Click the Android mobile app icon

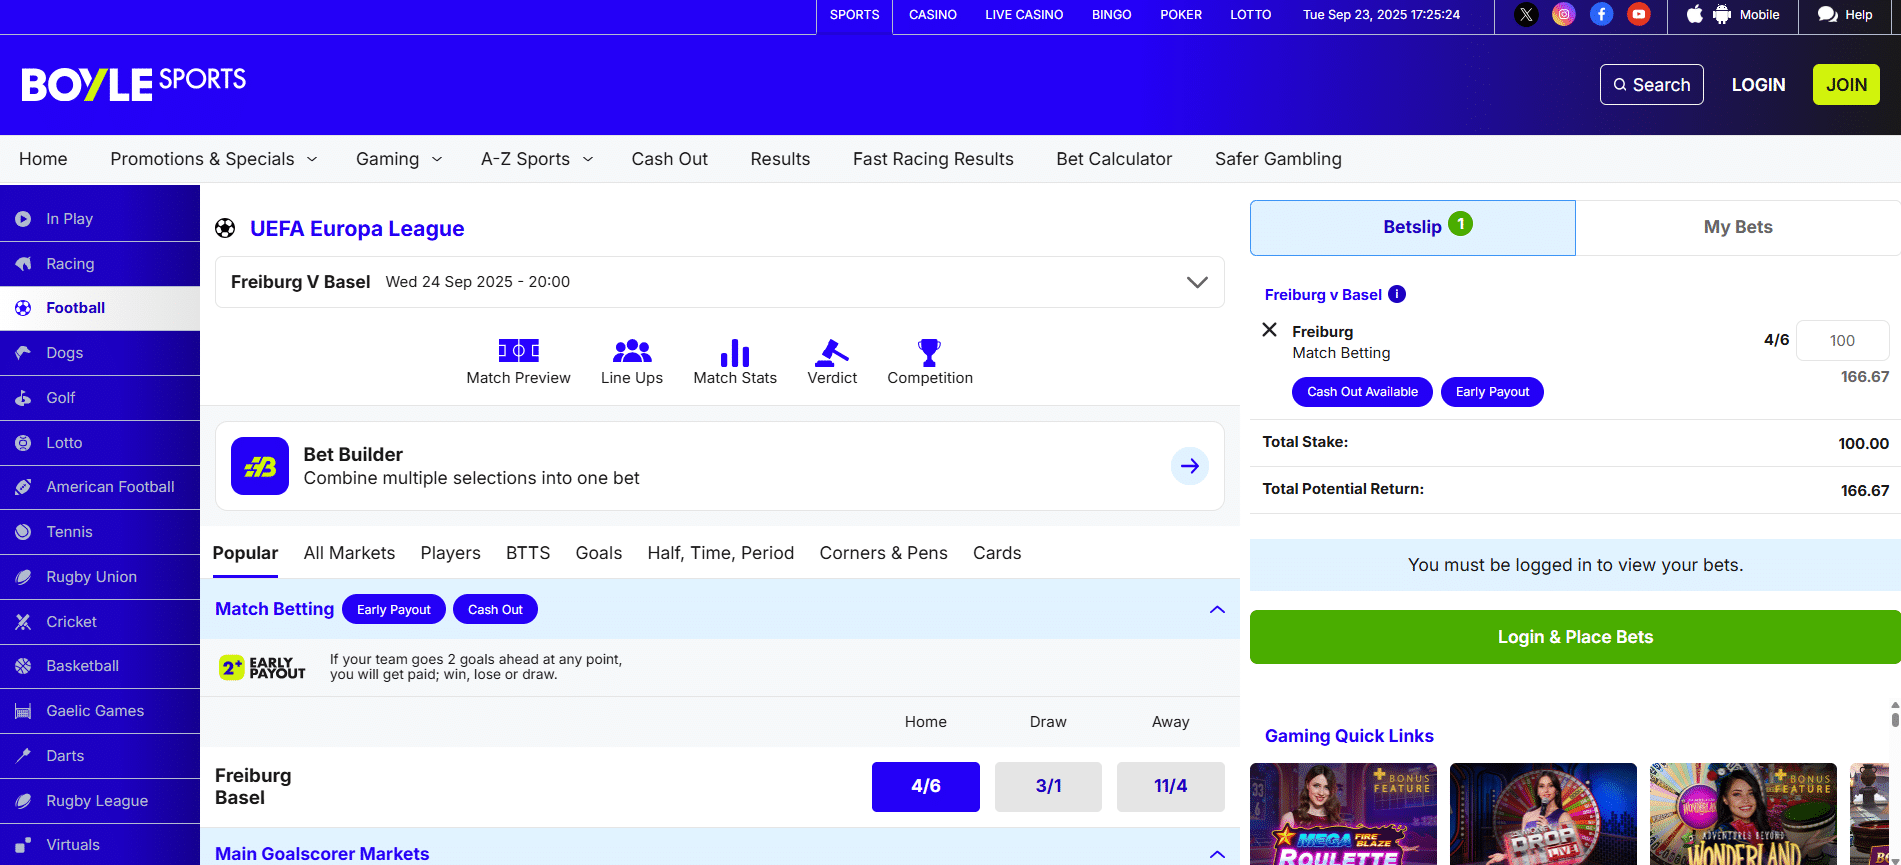point(1722,15)
